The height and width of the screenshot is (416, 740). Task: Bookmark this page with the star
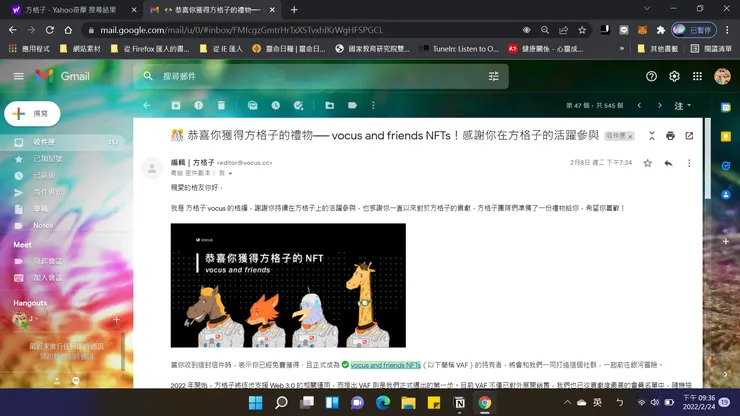[x=582, y=30]
